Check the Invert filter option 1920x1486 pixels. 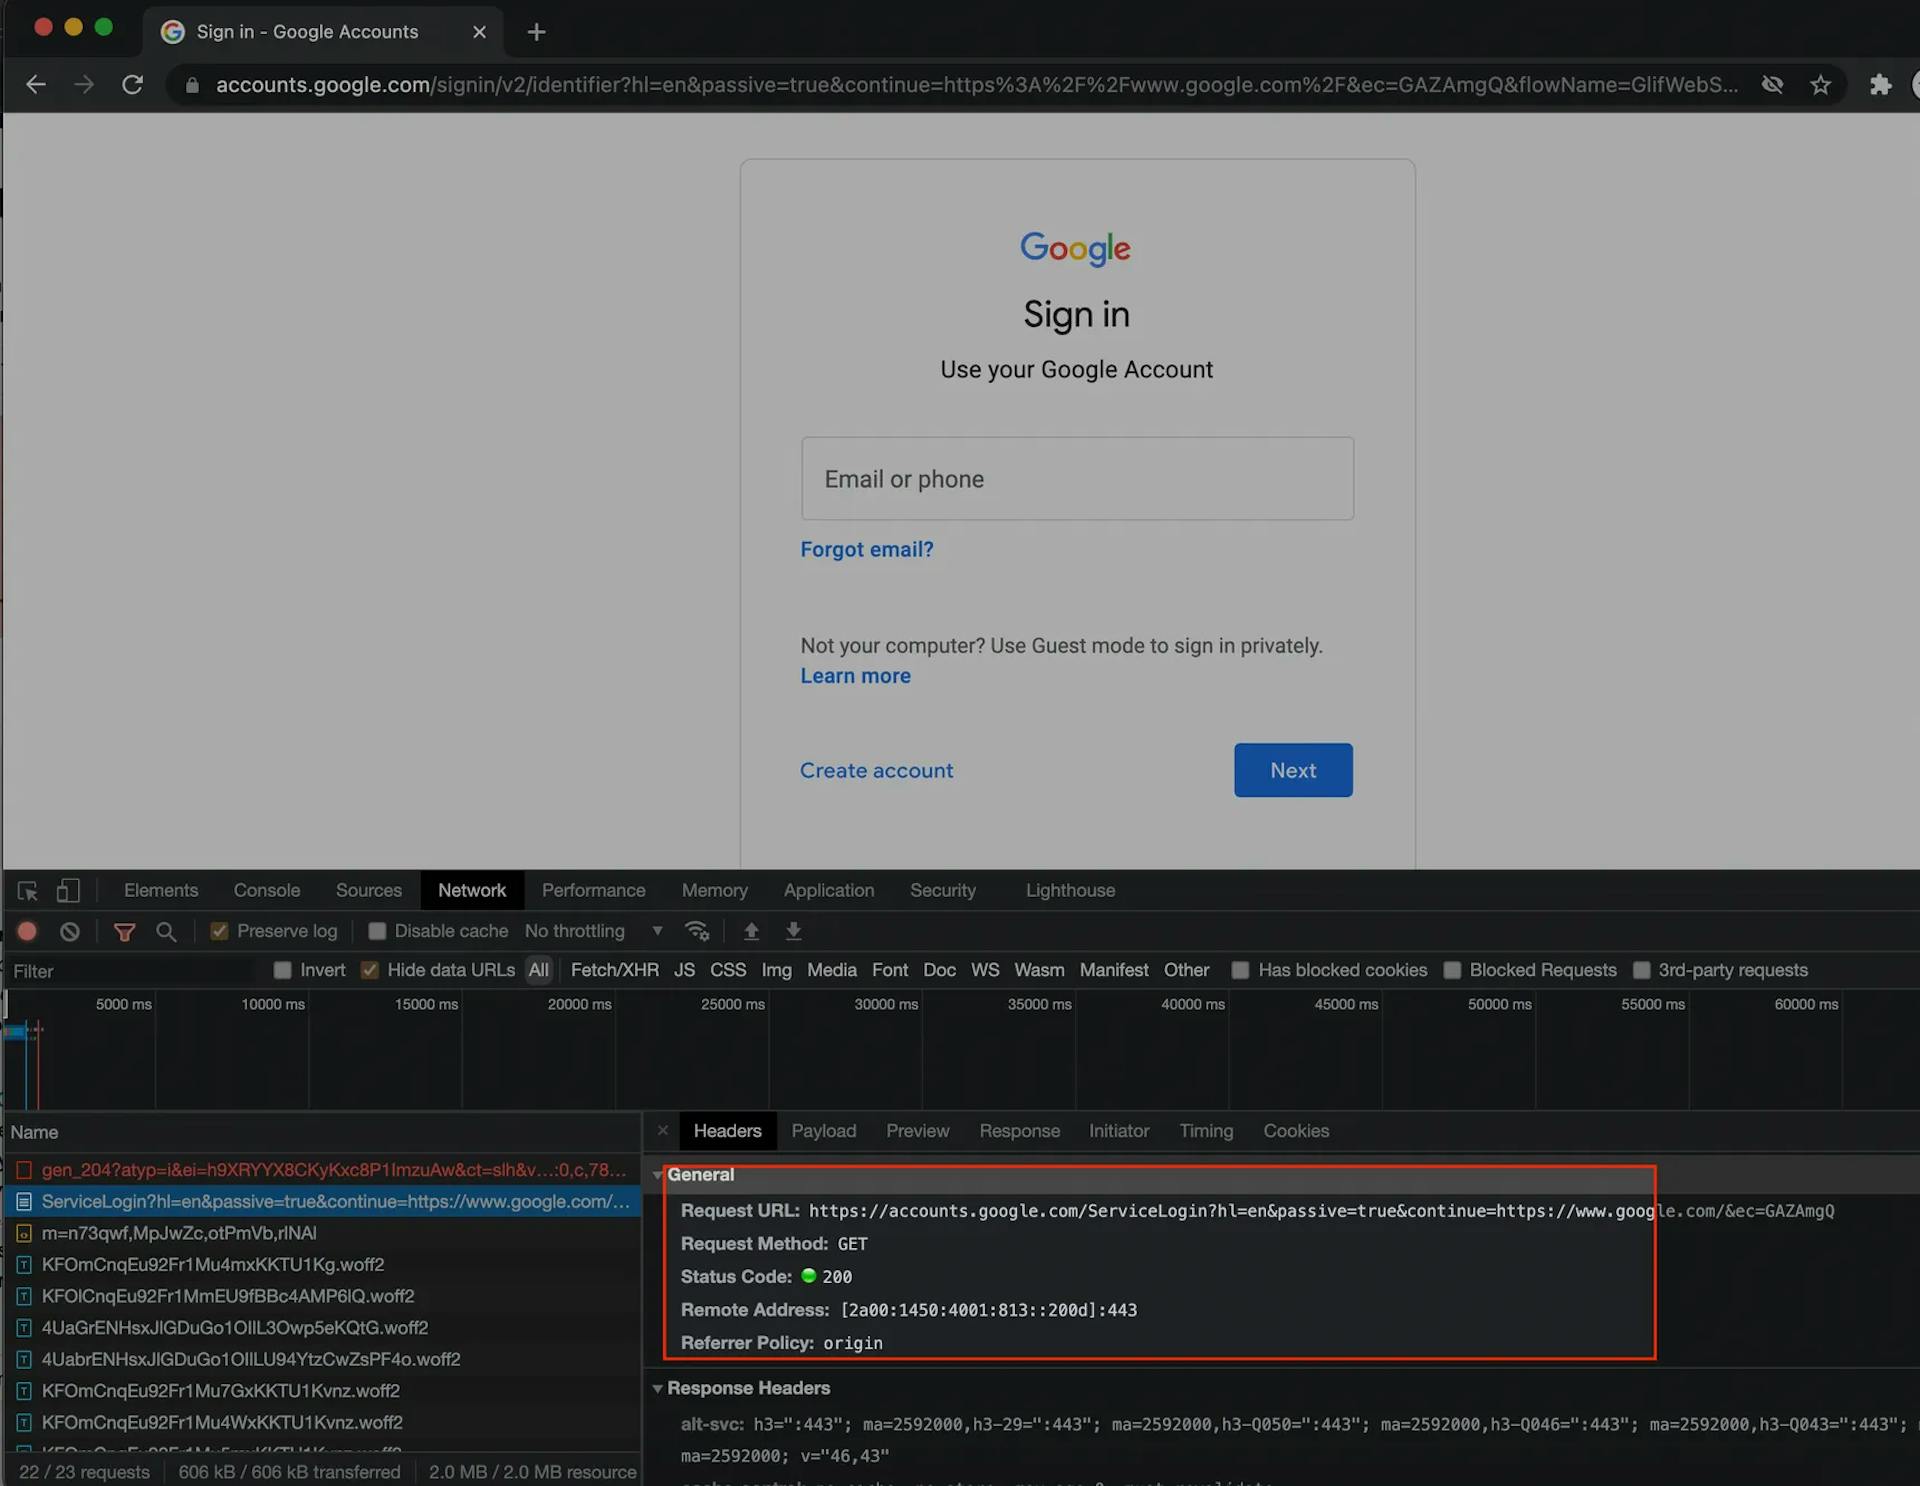[x=283, y=970]
